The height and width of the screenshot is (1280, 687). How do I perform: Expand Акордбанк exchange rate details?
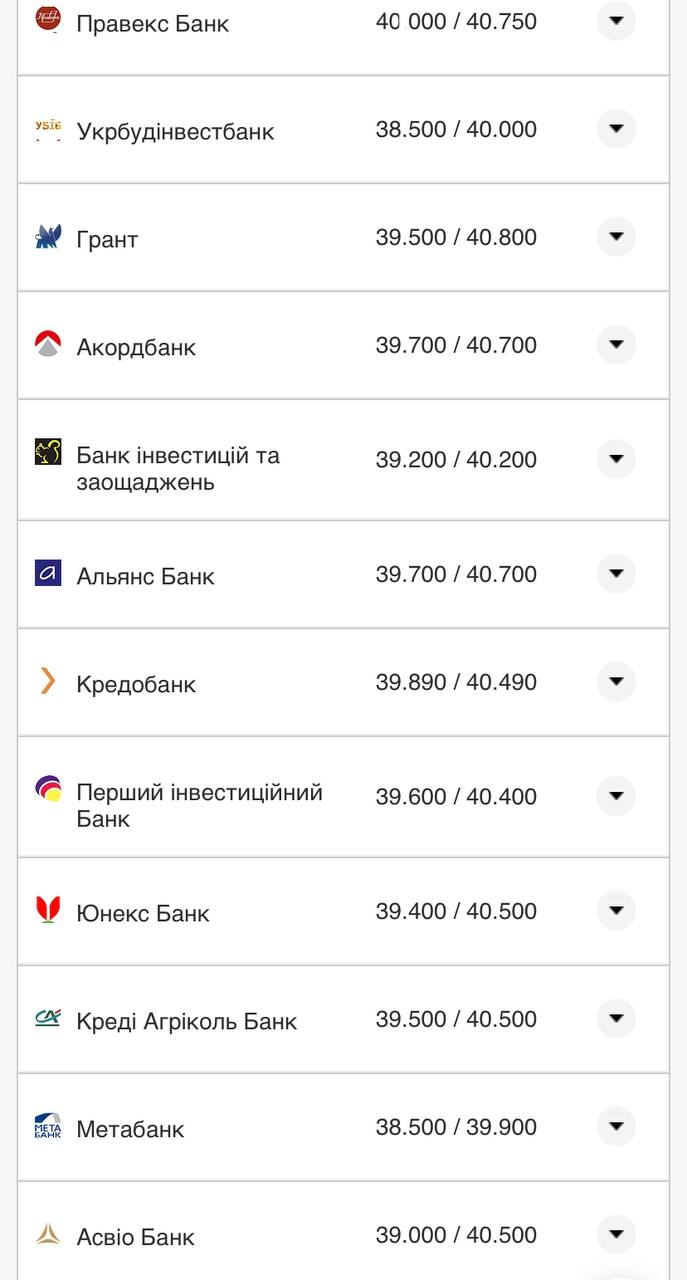616,345
